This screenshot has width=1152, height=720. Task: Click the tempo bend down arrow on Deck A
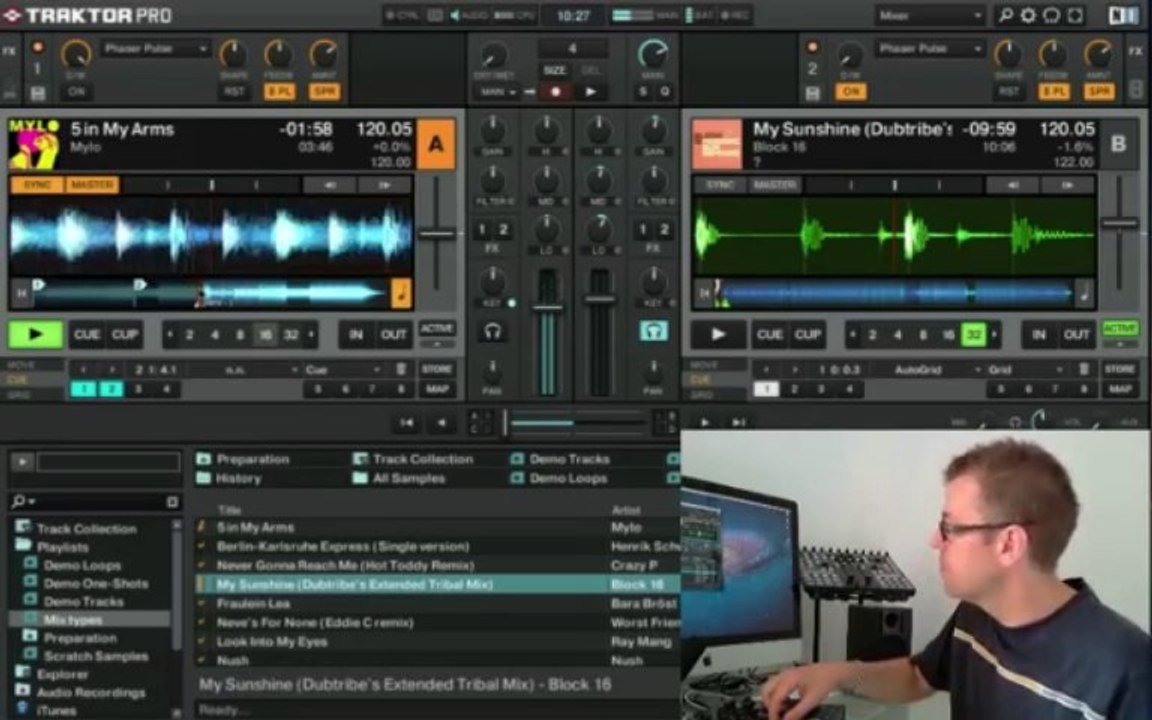[329, 185]
